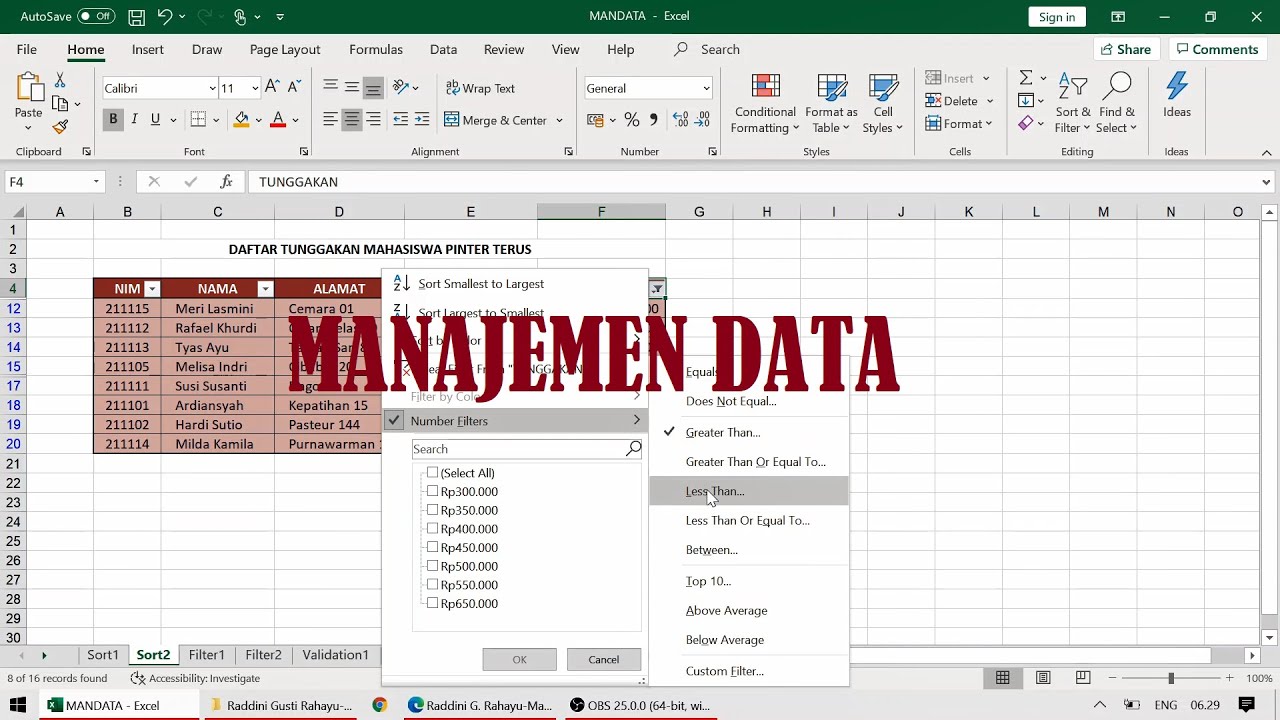The width and height of the screenshot is (1280, 720).
Task: Switch to the Formulas tab
Action: (376, 49)
